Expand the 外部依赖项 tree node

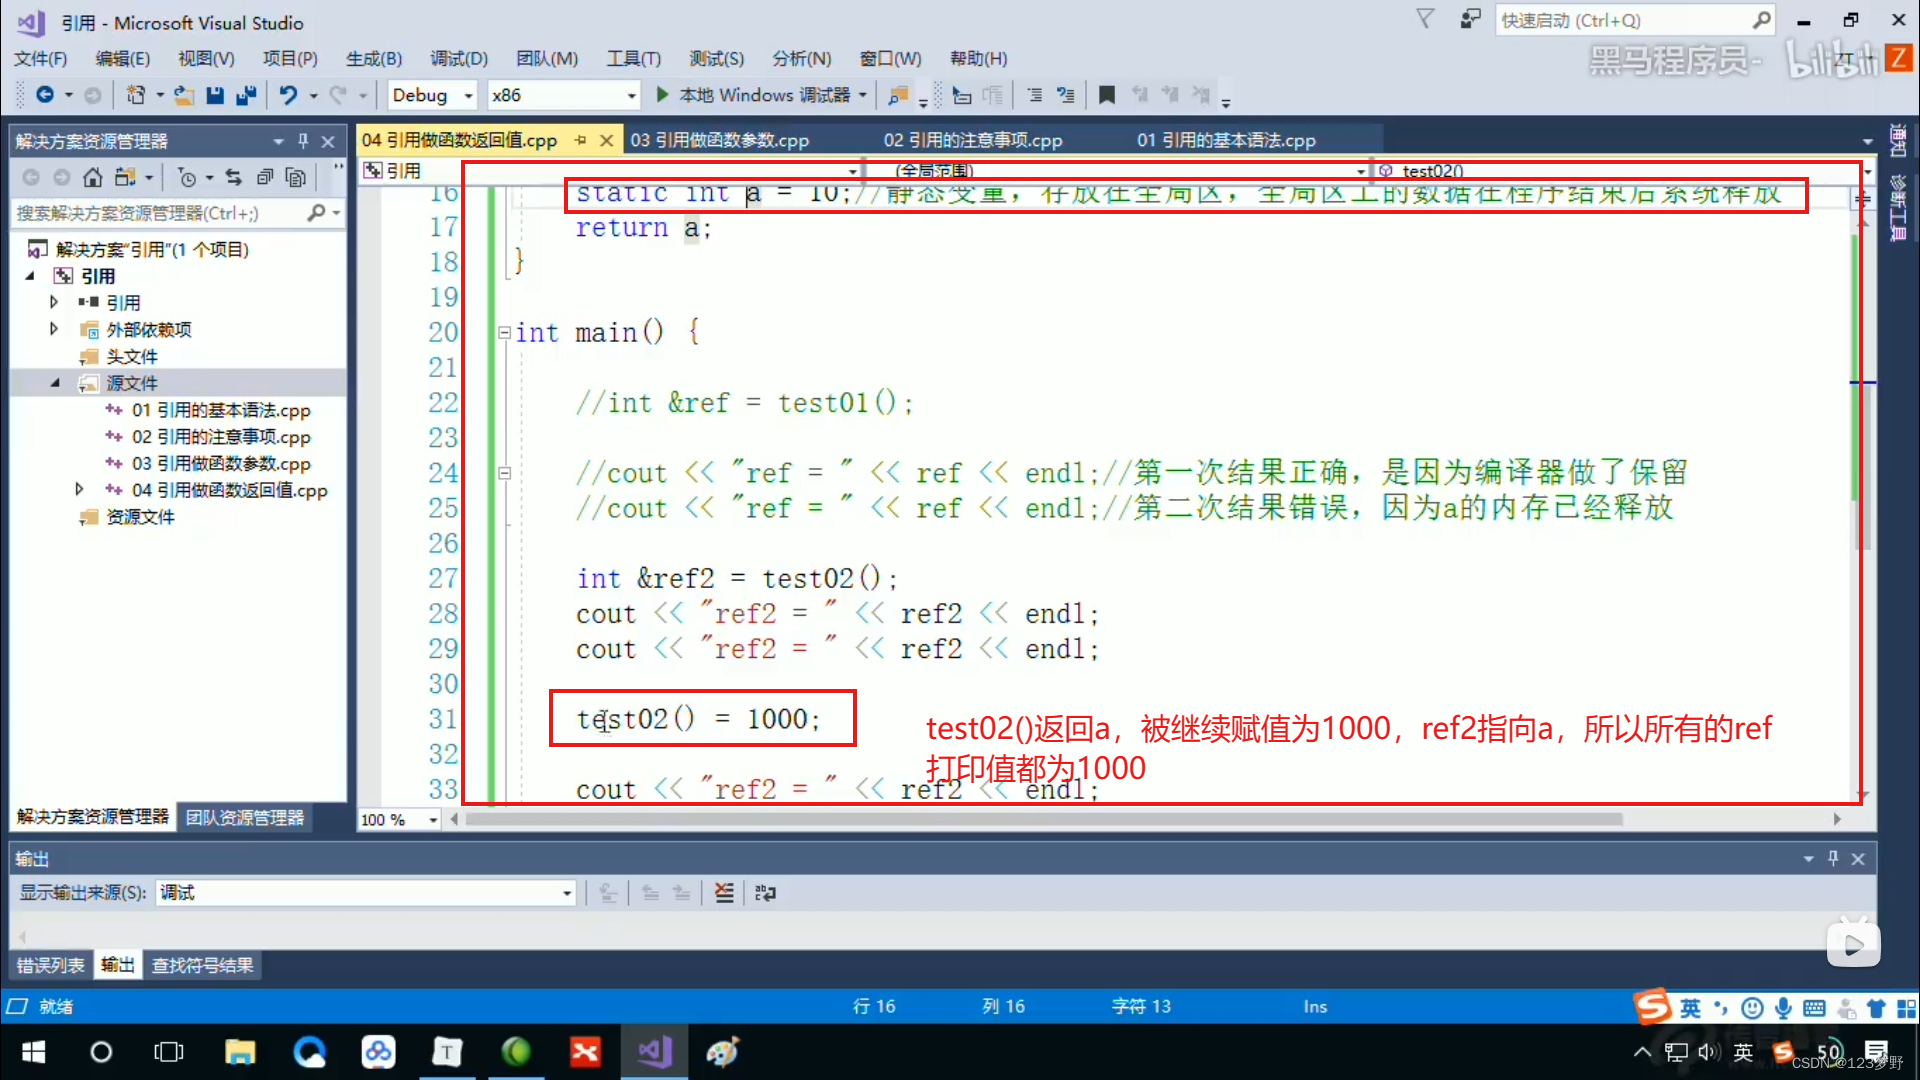(x=54, y=329)
